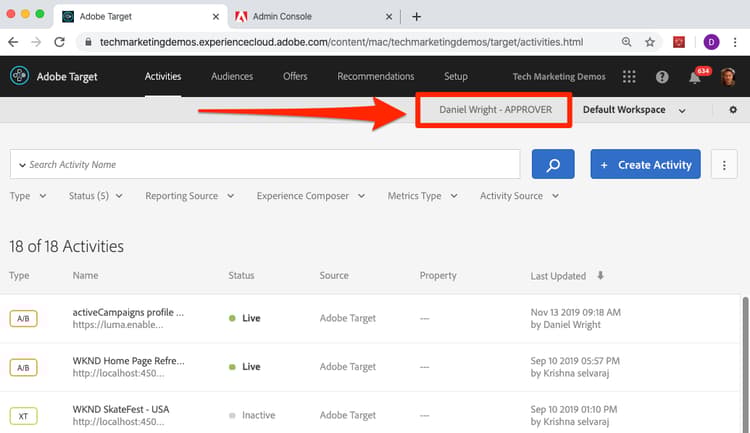Click the browser forward arrow
The image size is (750, 433).
36,42
